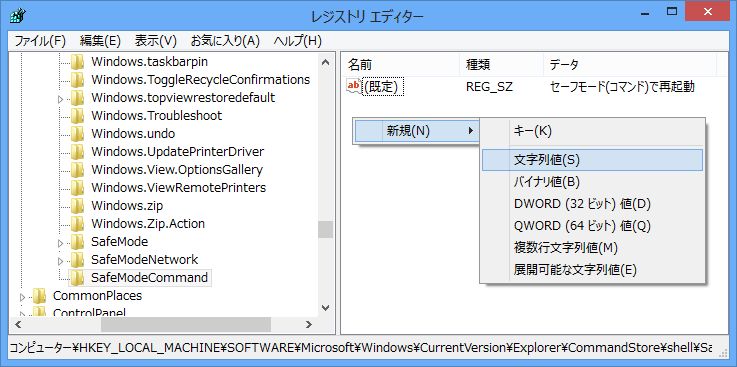Click the folder icon of Windows.View.OptionsGallery
The height and width of the screenshot is (367, 737).
77,170
